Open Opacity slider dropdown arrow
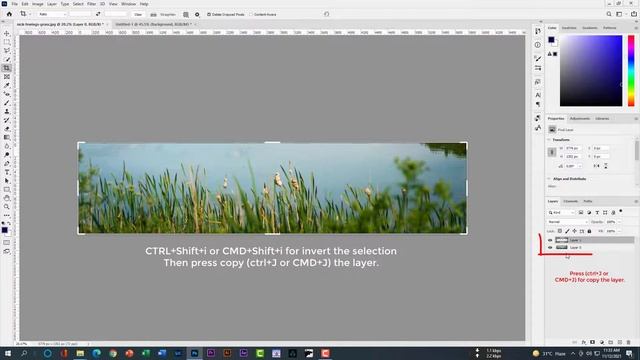 (620, 222)
